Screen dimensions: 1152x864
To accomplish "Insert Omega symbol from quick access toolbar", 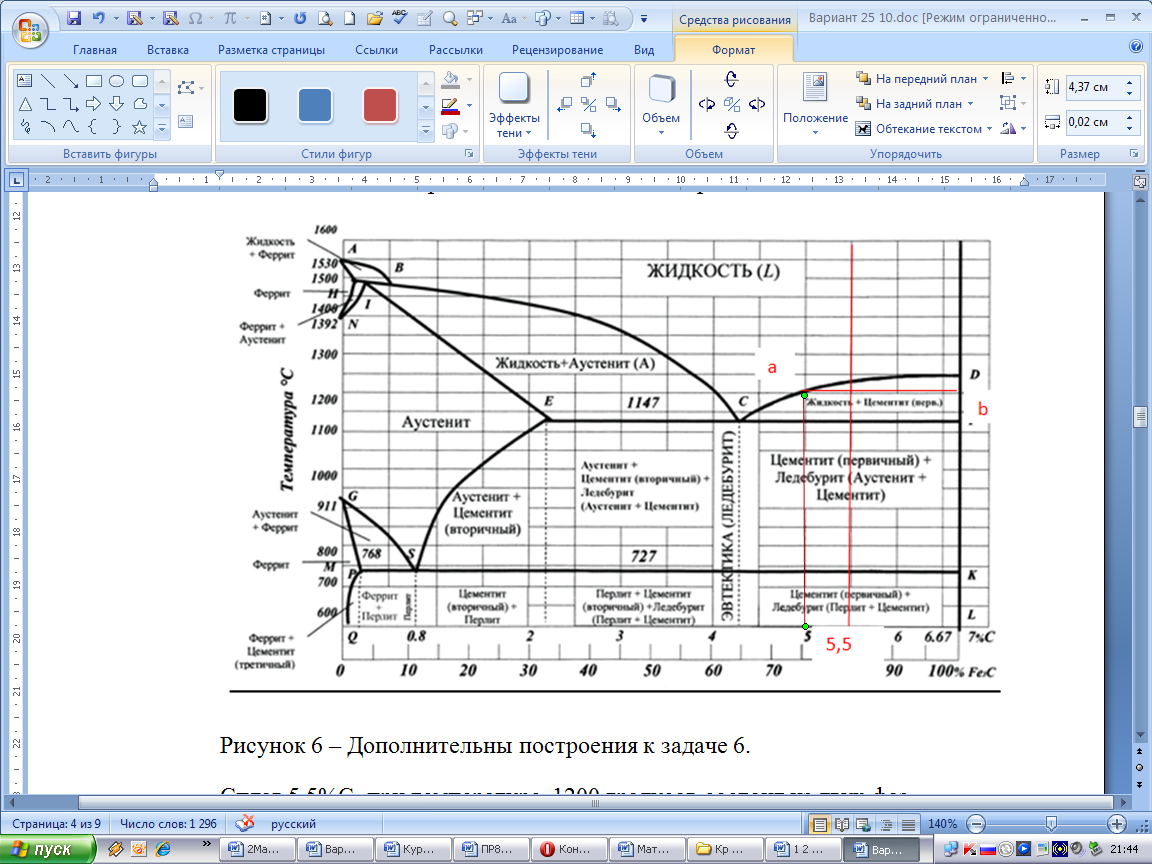I will (x=195, y=18).
